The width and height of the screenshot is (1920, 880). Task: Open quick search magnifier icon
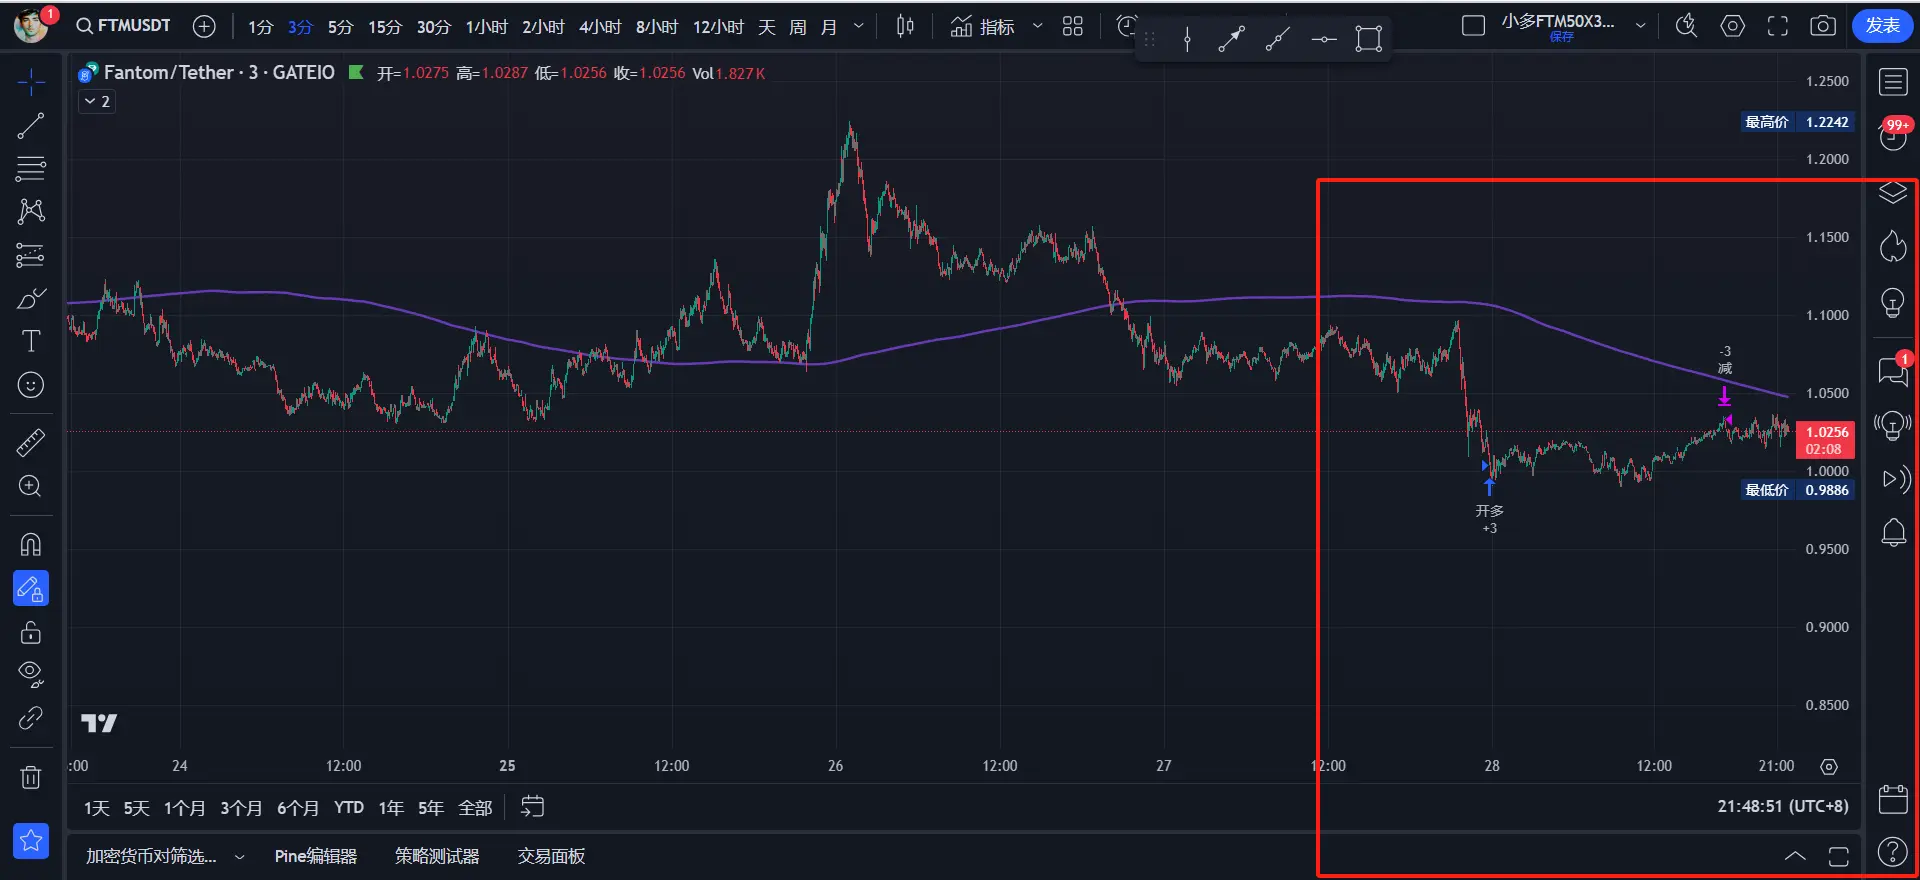pos(1687,26)
